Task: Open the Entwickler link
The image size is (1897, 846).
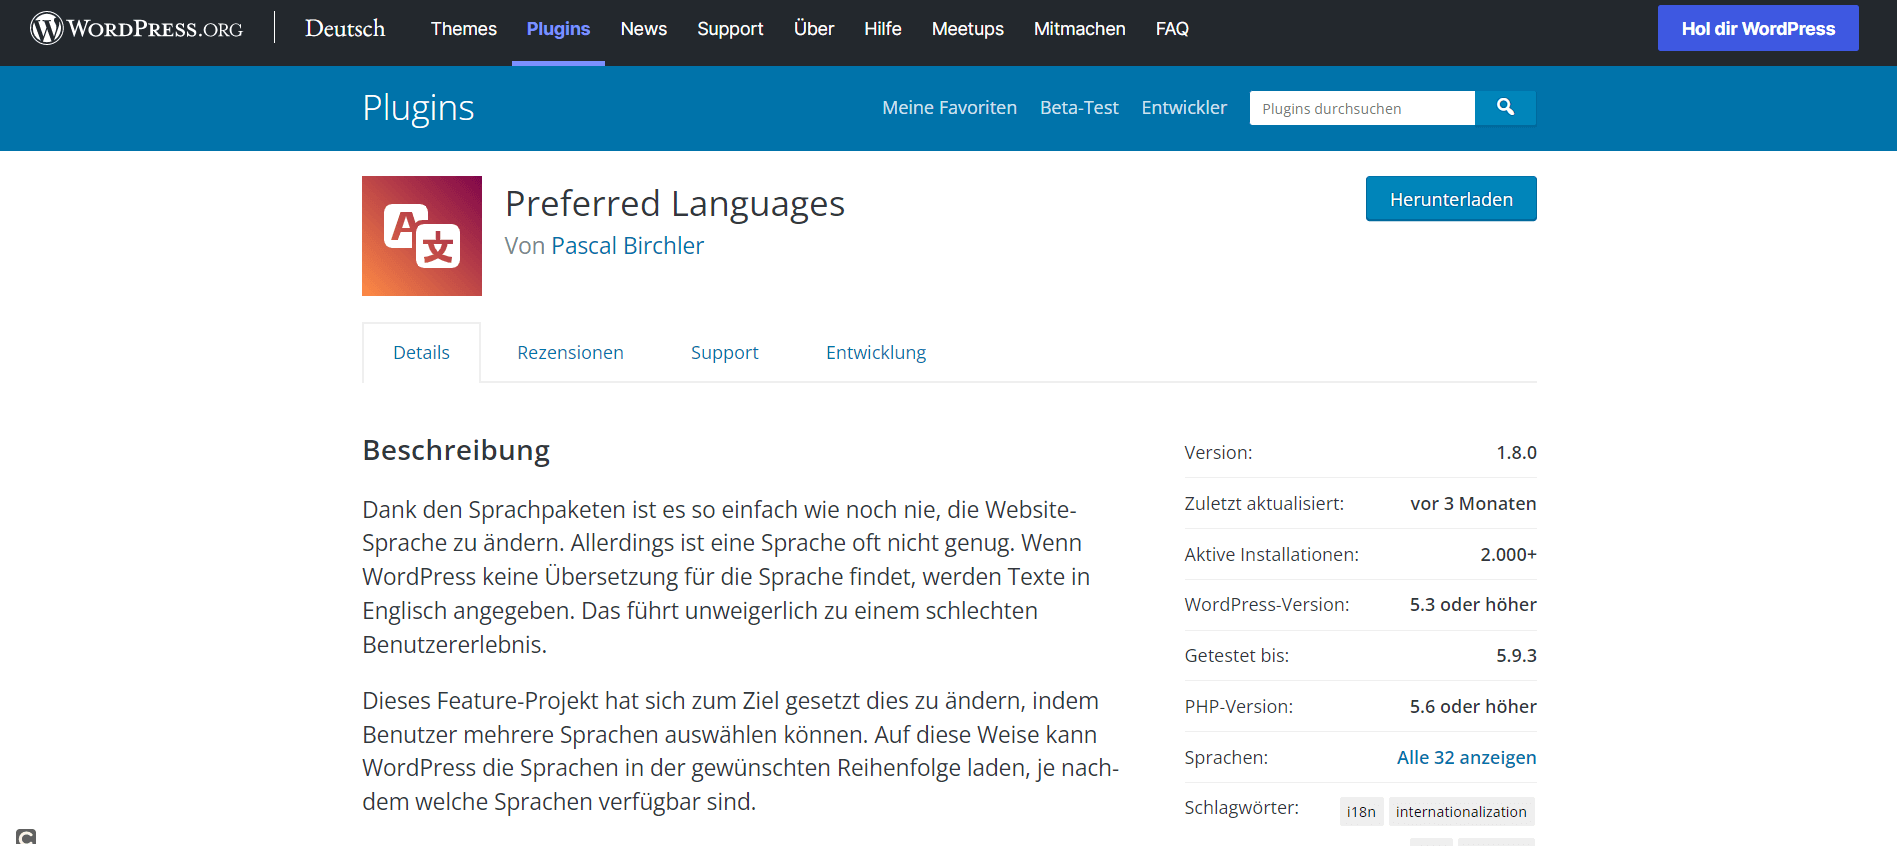Action: point(1184,107)
